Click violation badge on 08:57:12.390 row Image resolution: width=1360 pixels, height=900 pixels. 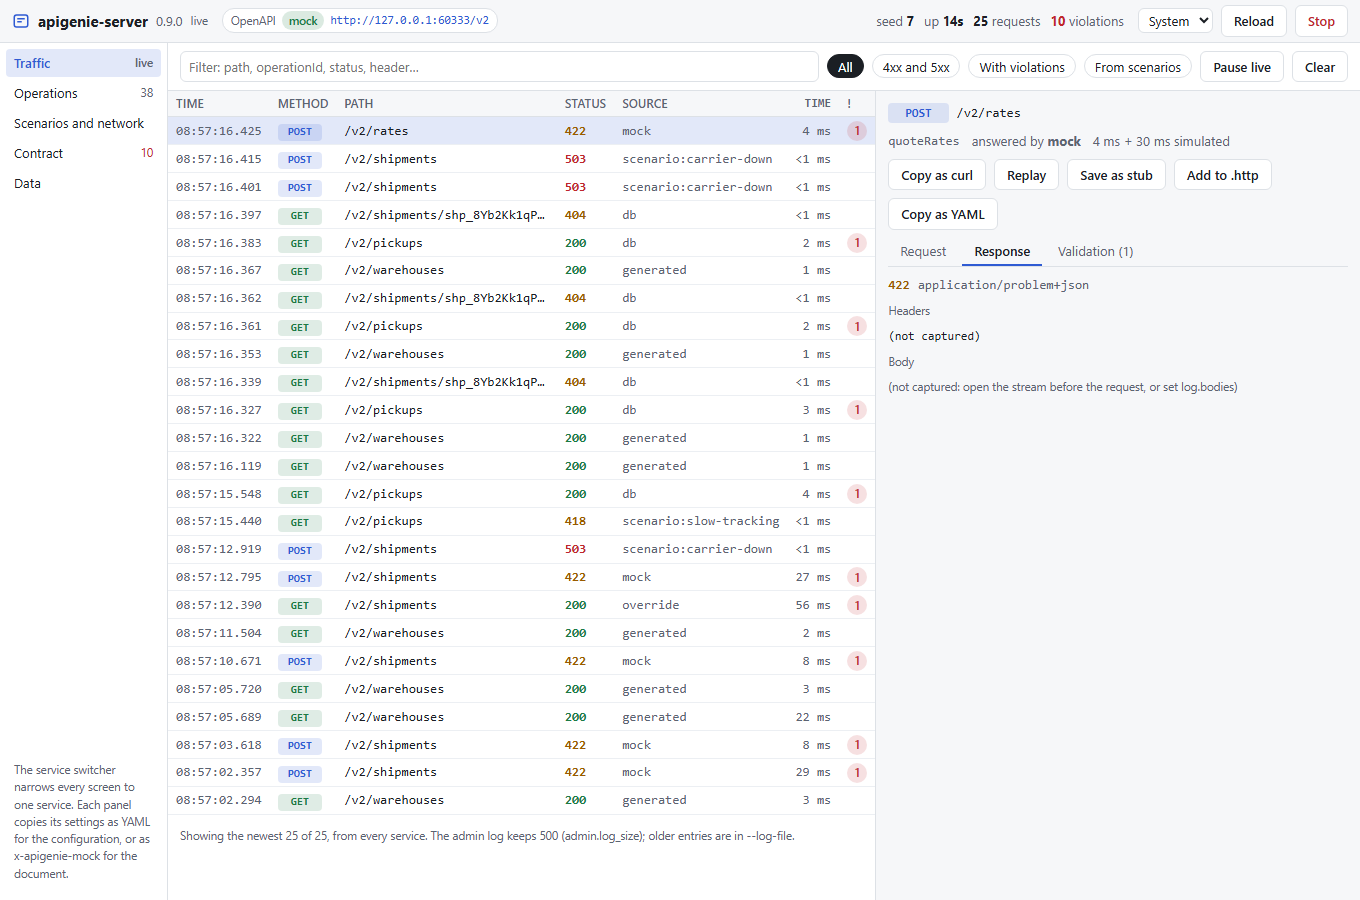tap(857, 605)
